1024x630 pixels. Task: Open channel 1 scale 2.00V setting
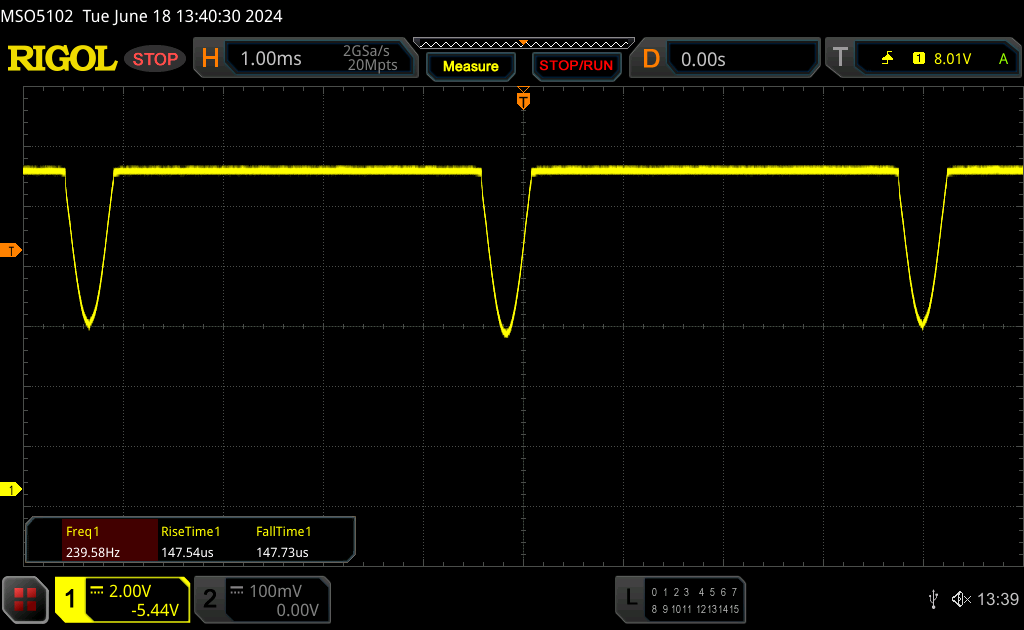click(130, 591)
